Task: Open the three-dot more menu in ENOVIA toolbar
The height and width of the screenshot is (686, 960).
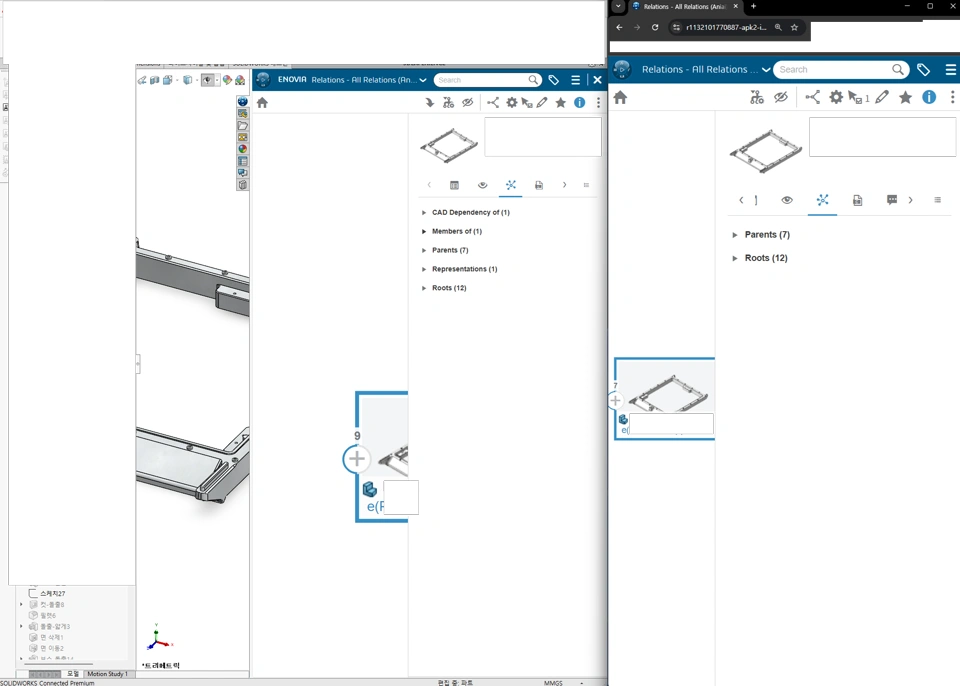Action: click(598, 102)
